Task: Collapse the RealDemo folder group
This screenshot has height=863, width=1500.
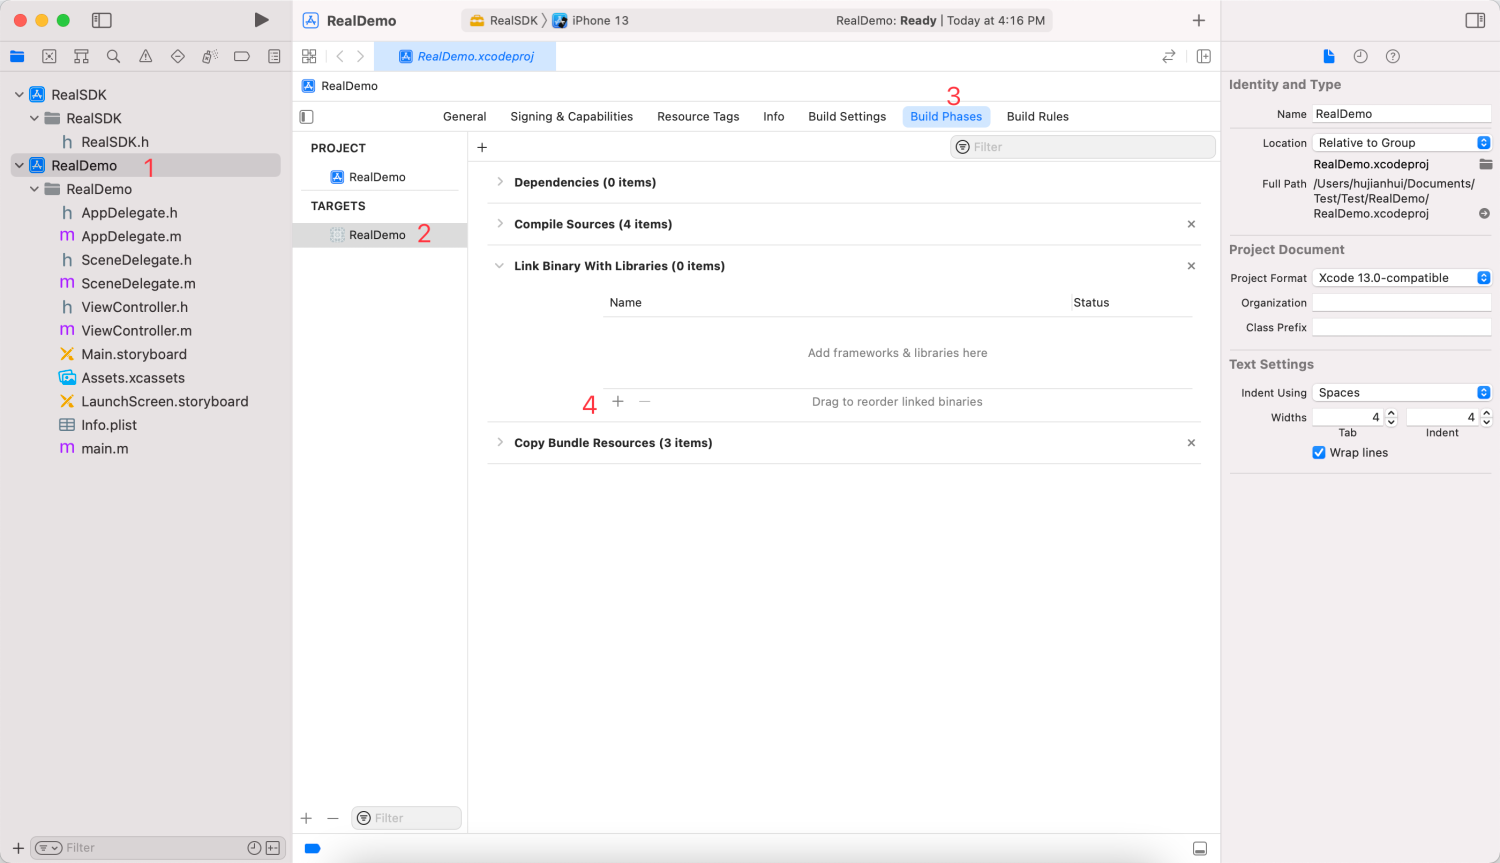Action: [x=34, y=189]
